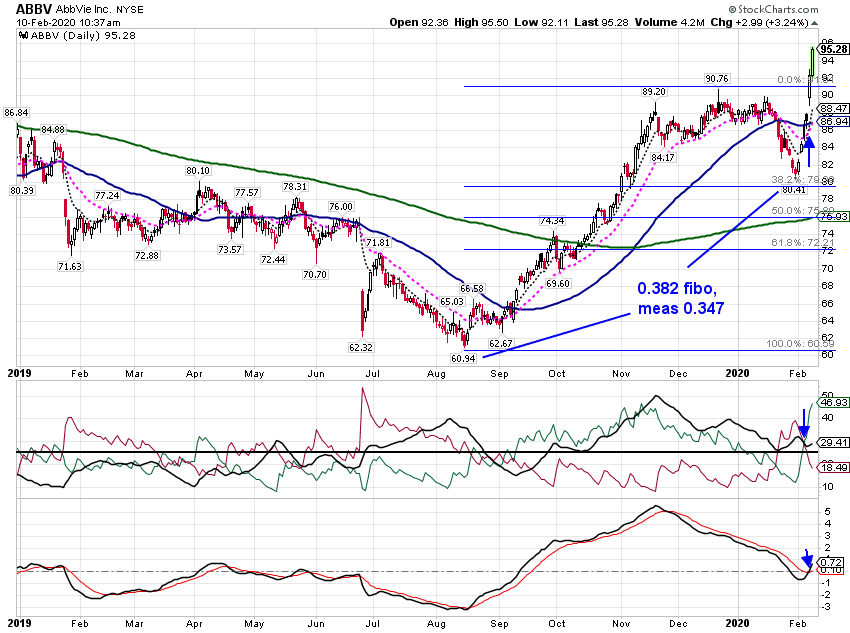Click the 60.94 bottom label
This screenshot has height=633, width=850.
pos(463,358)
